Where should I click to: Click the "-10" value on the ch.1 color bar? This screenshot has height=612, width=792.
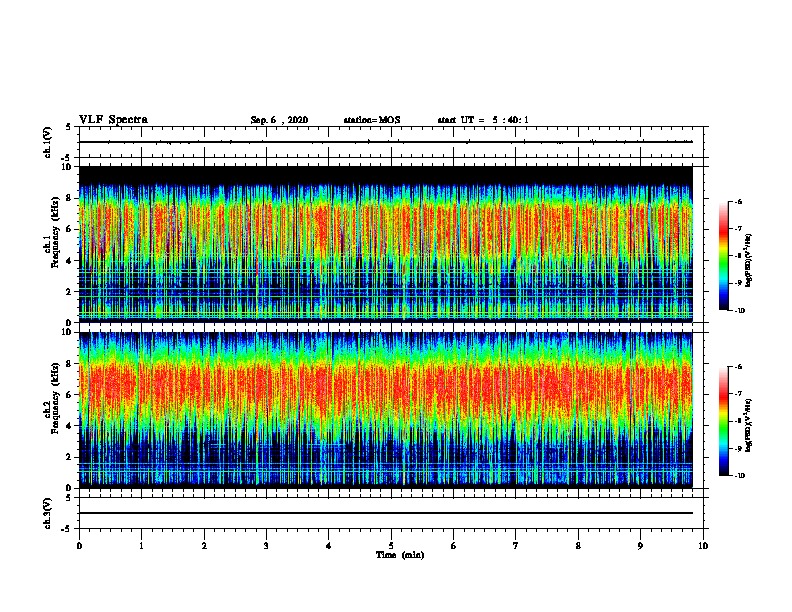[x=740, y=311]
